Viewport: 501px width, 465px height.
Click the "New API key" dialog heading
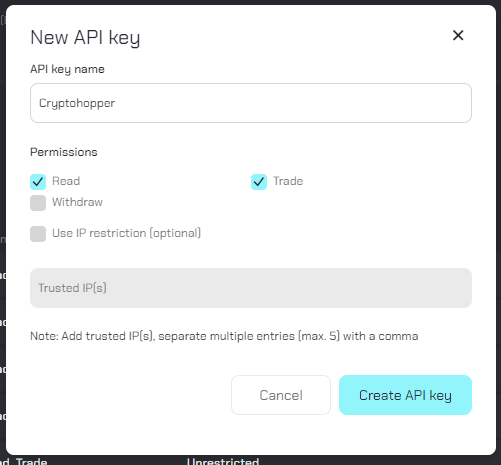pos(85,37)
